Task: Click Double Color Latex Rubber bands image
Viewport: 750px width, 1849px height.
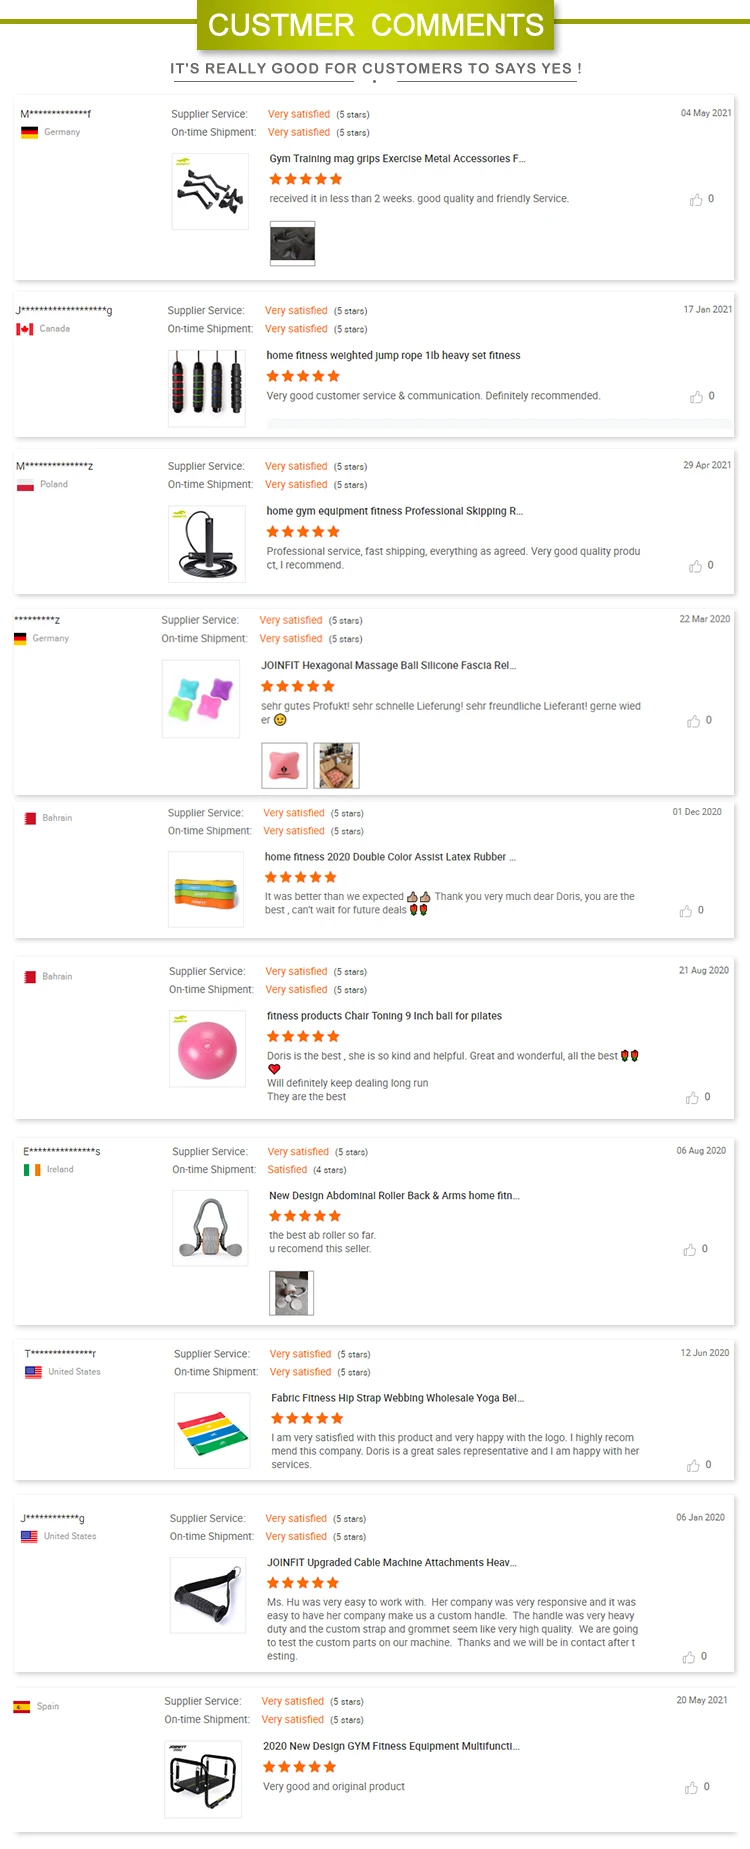Action: tap(206, 889)
